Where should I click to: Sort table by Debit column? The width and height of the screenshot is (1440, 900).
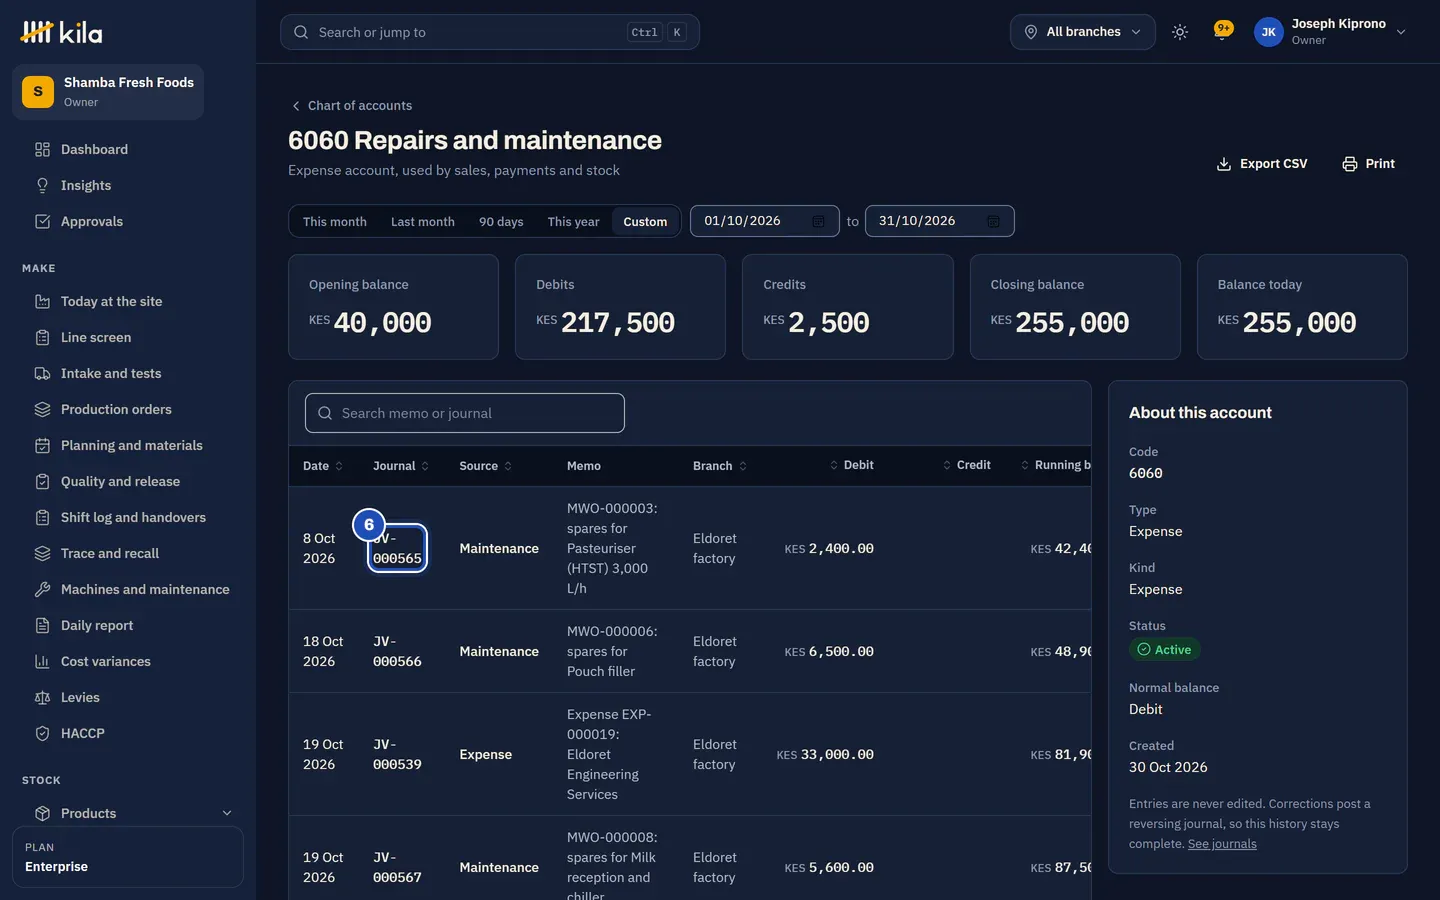point(851,465)
